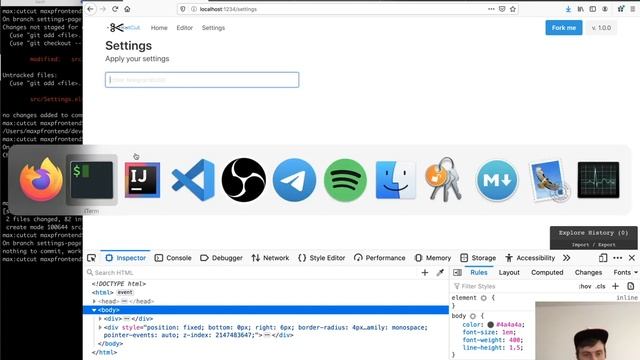Open devtools three-dot customize menu
Viewport: 640px width, 360px height.
pyautogui.click(x=618, y=258)
